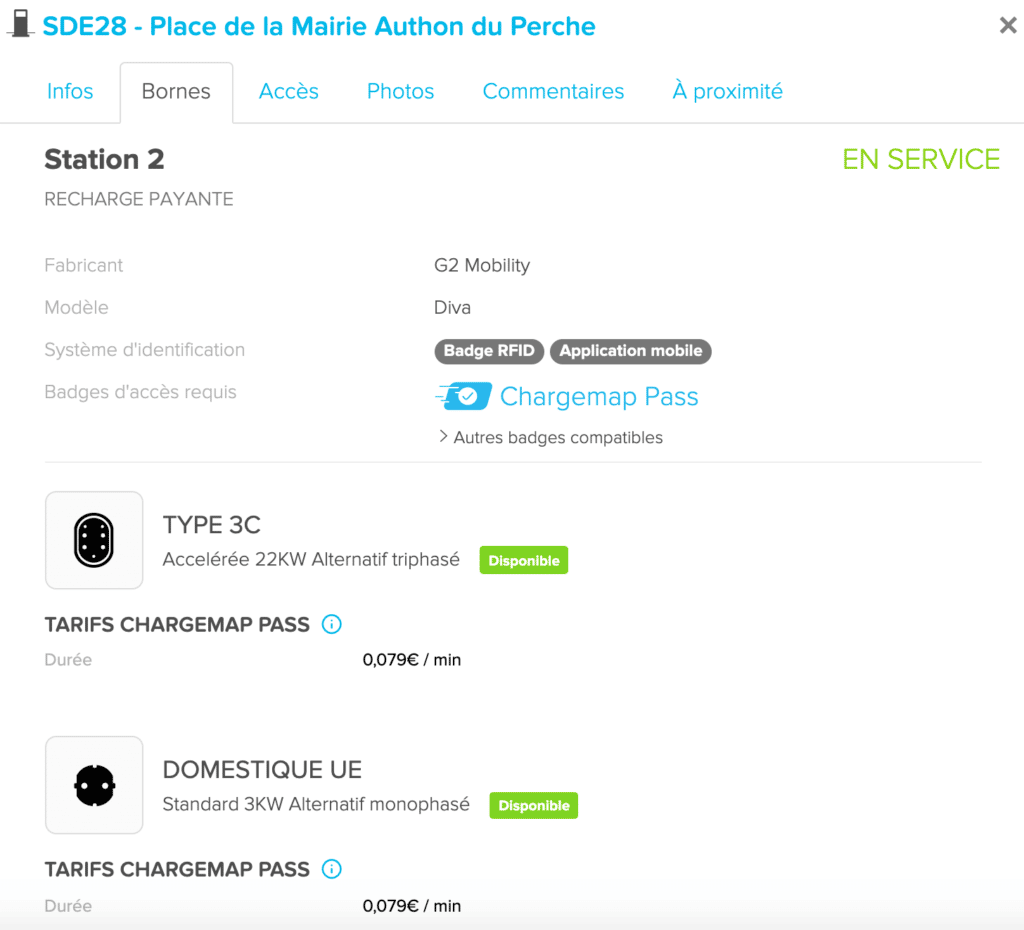
Task: Click the RECHARGE PAYANTE label
Action: pos(139,199)
